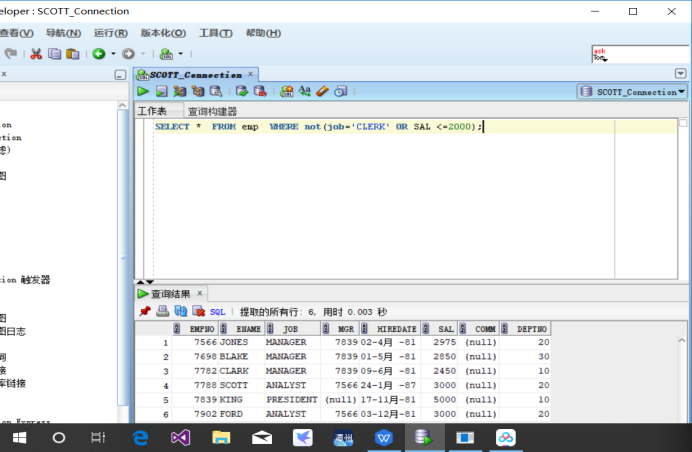Open the 导航(N) menu
692x452 pixels.
[64, 33]
